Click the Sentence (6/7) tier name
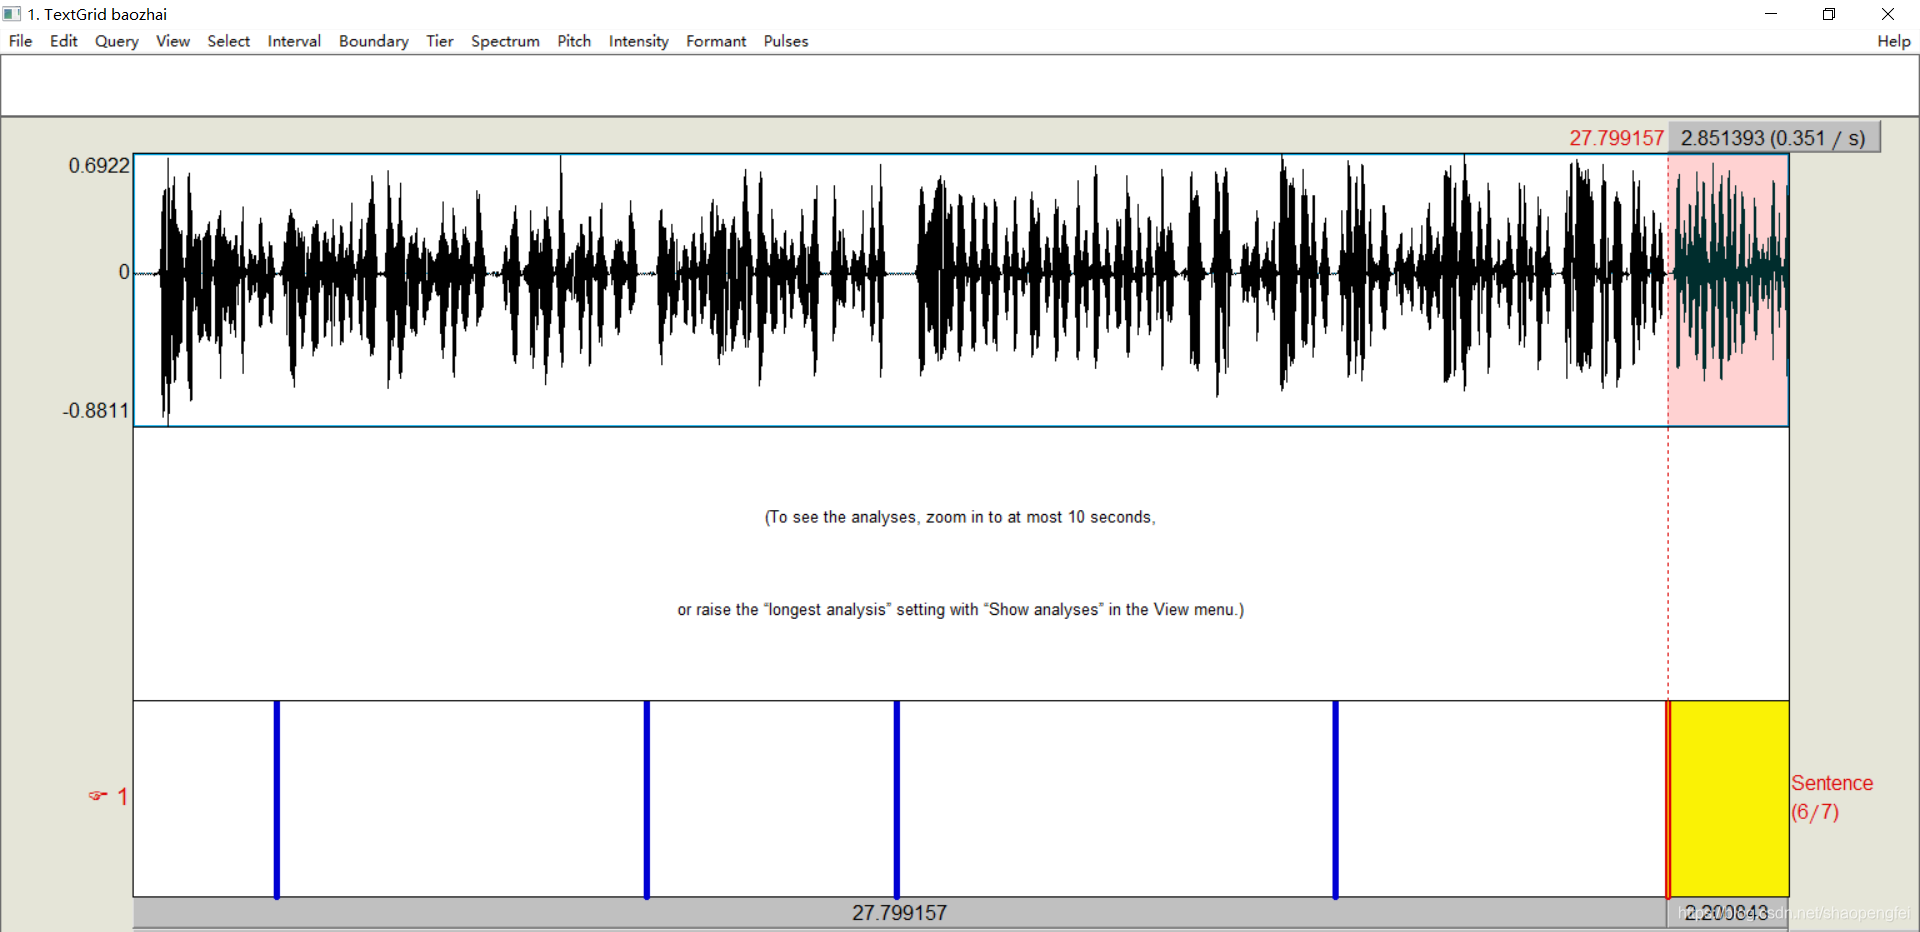Image resolution: width=1920 pixels, height=932 pixels. click(x=1832, y=797)
